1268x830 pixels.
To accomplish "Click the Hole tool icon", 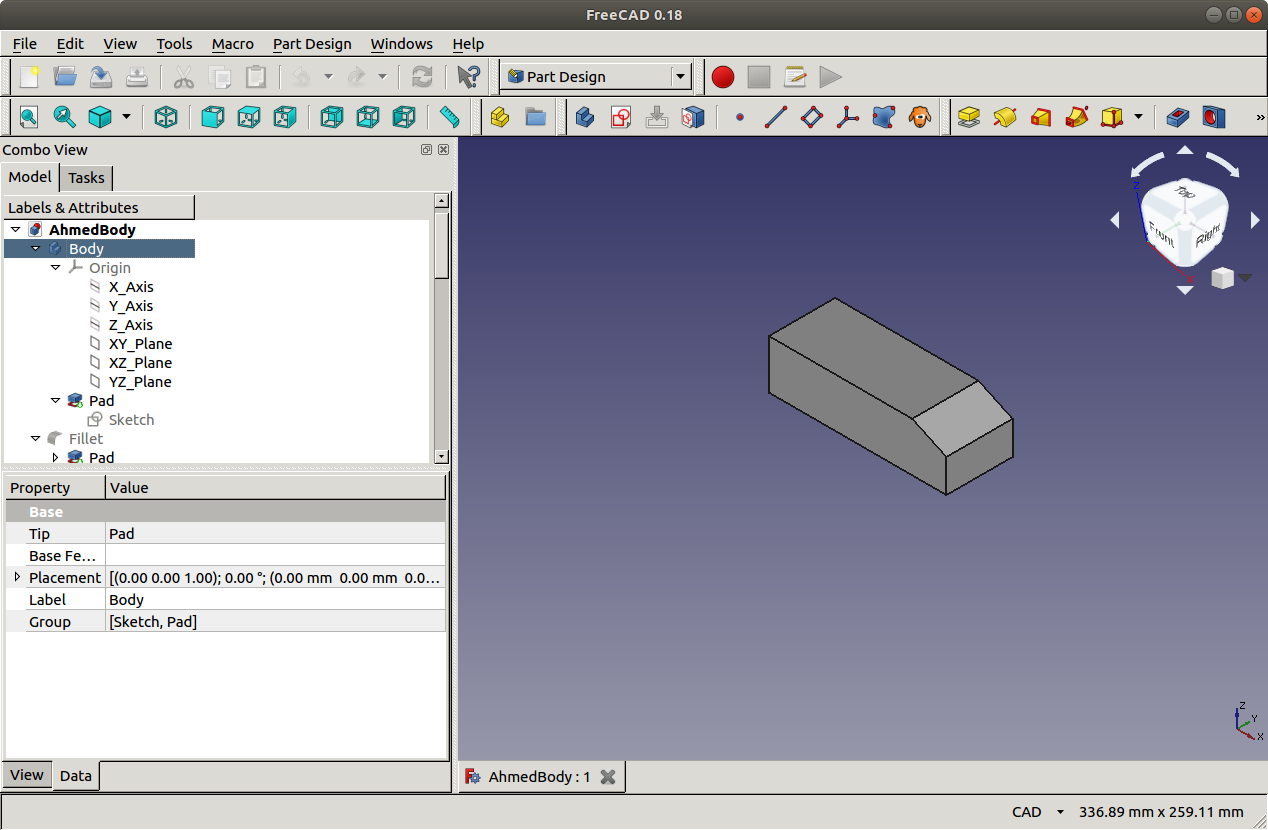I will click(x=1213, y=117).
